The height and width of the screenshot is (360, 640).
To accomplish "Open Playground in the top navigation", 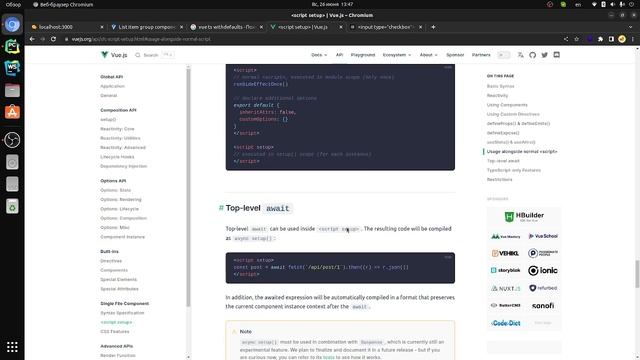I will click(363, 55).
